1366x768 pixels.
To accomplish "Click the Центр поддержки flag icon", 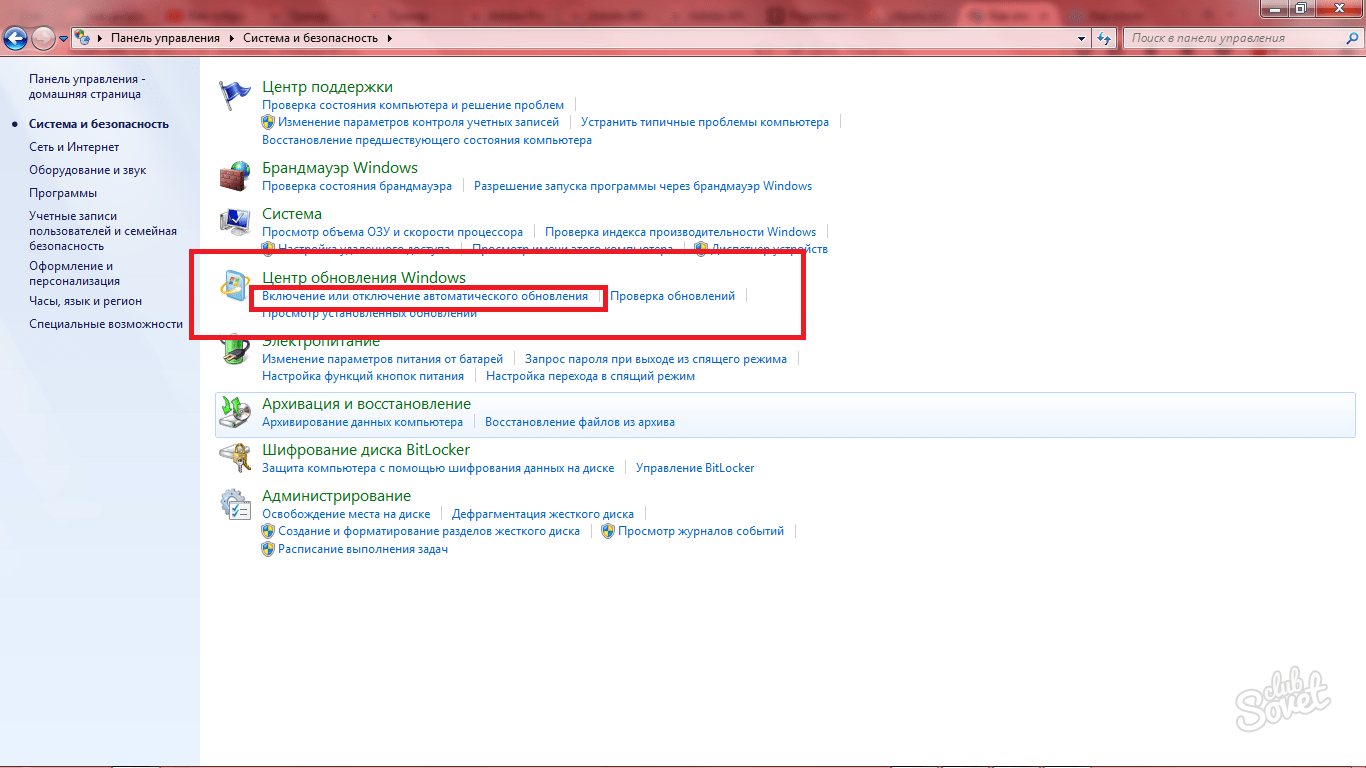I will (235, 97).
